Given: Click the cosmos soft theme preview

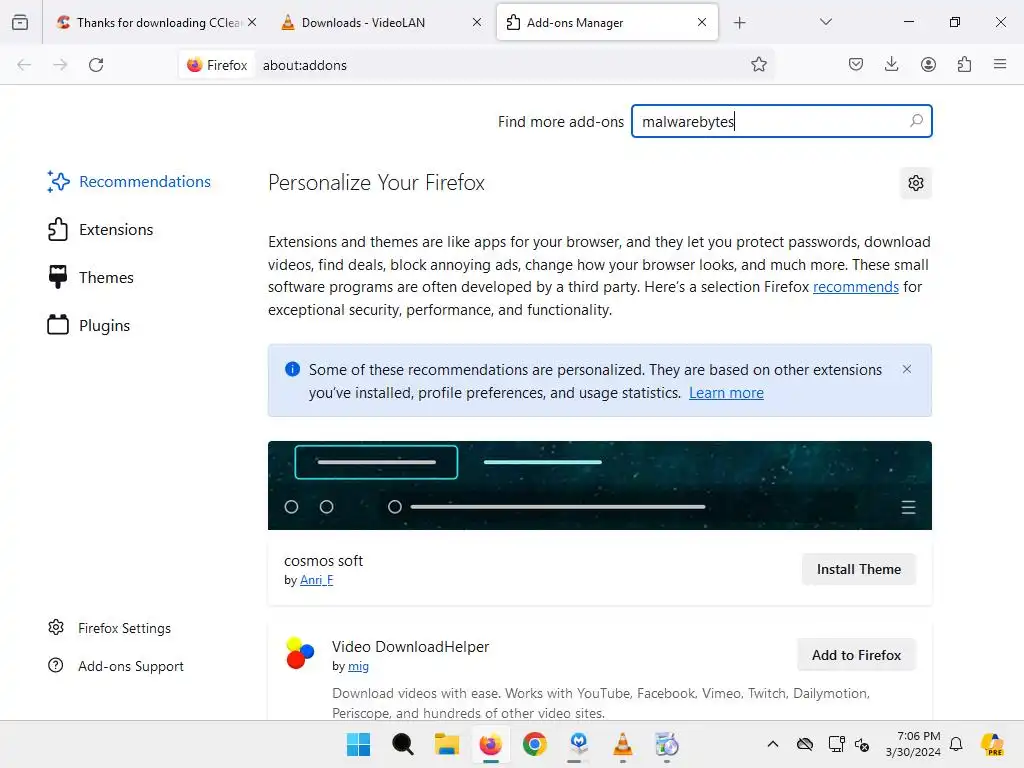Looking at the screenshot, I should 600,485.
